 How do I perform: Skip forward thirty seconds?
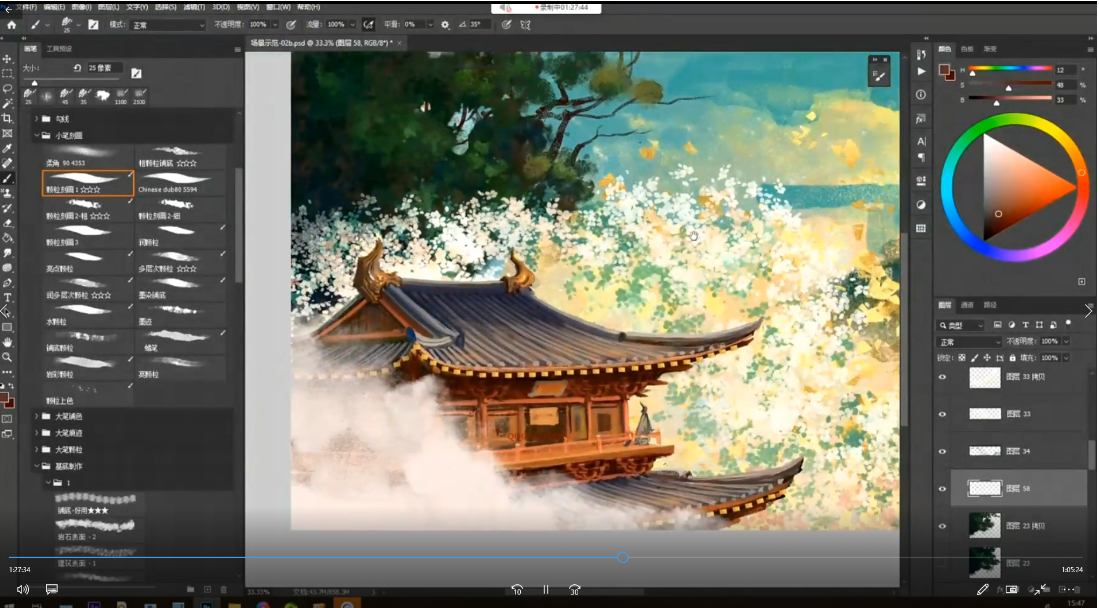[x=575, y=590]
